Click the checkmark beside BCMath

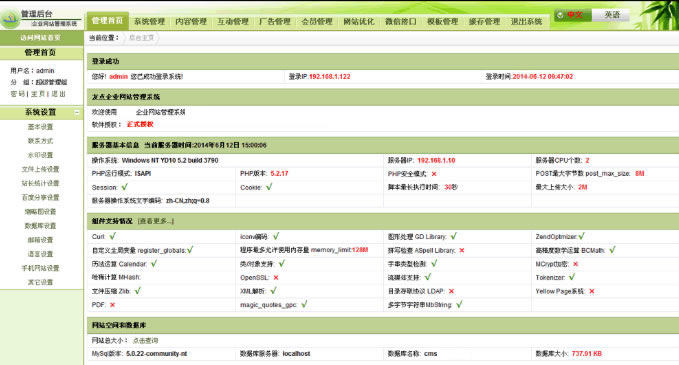point(612,250)
